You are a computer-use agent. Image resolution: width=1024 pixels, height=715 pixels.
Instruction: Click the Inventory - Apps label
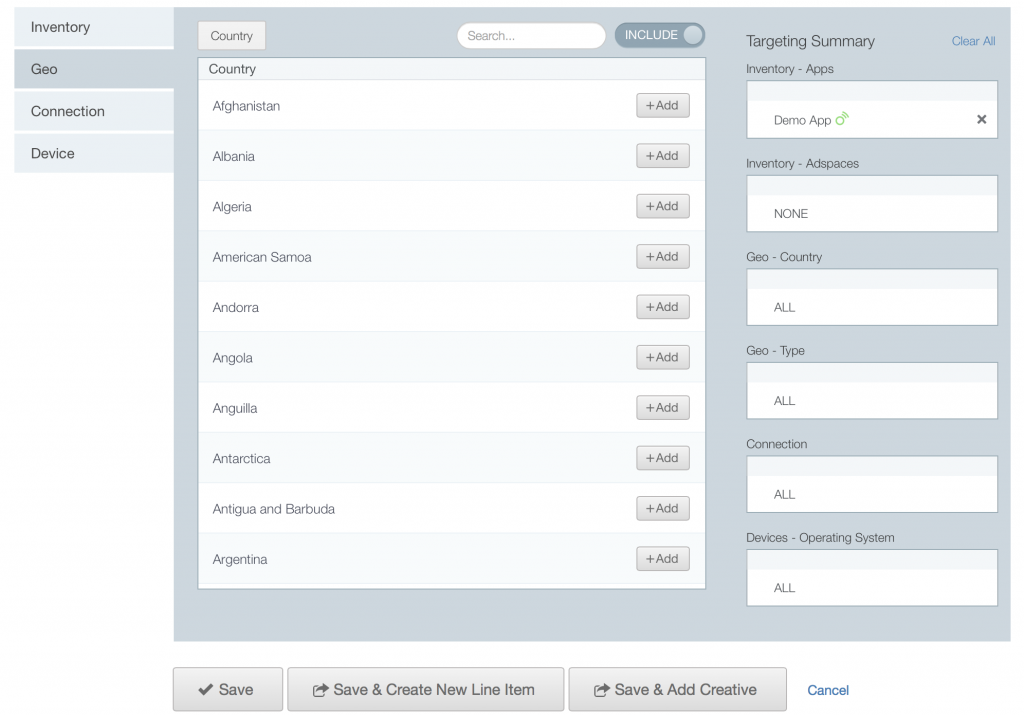pos(790,69)
